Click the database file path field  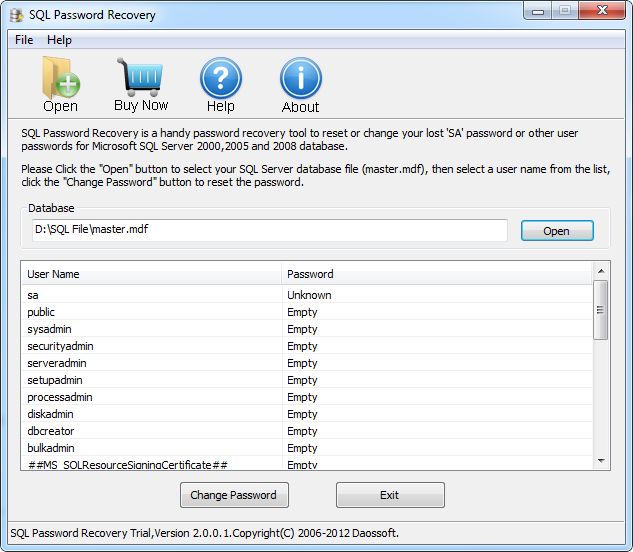[268, 230]
